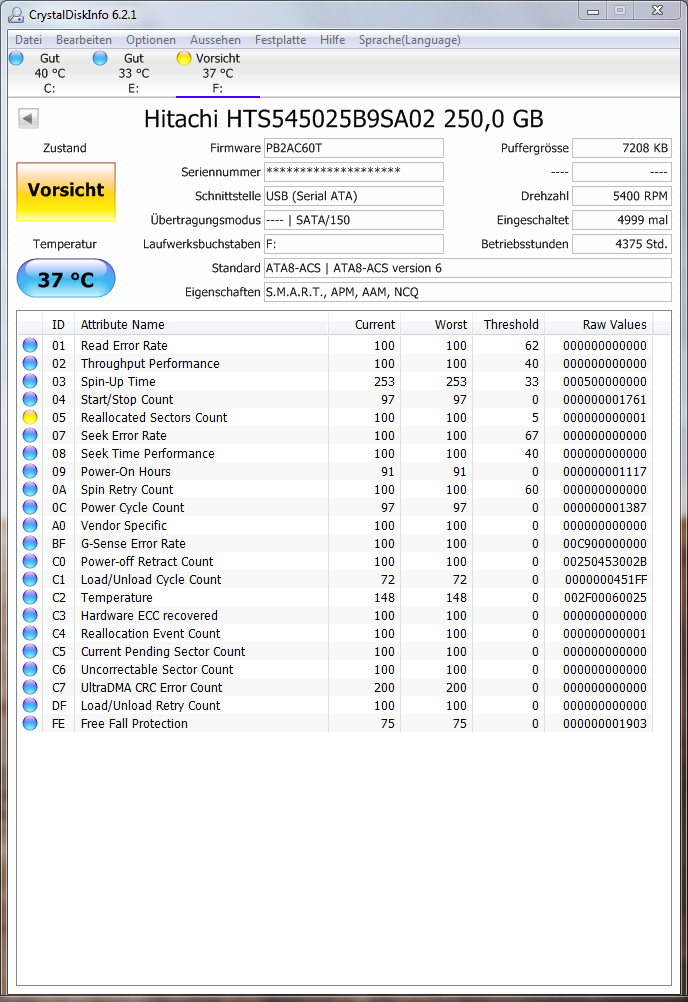
Task: Click the blue icon of Spin-Up Time
Action: point(30,381)
